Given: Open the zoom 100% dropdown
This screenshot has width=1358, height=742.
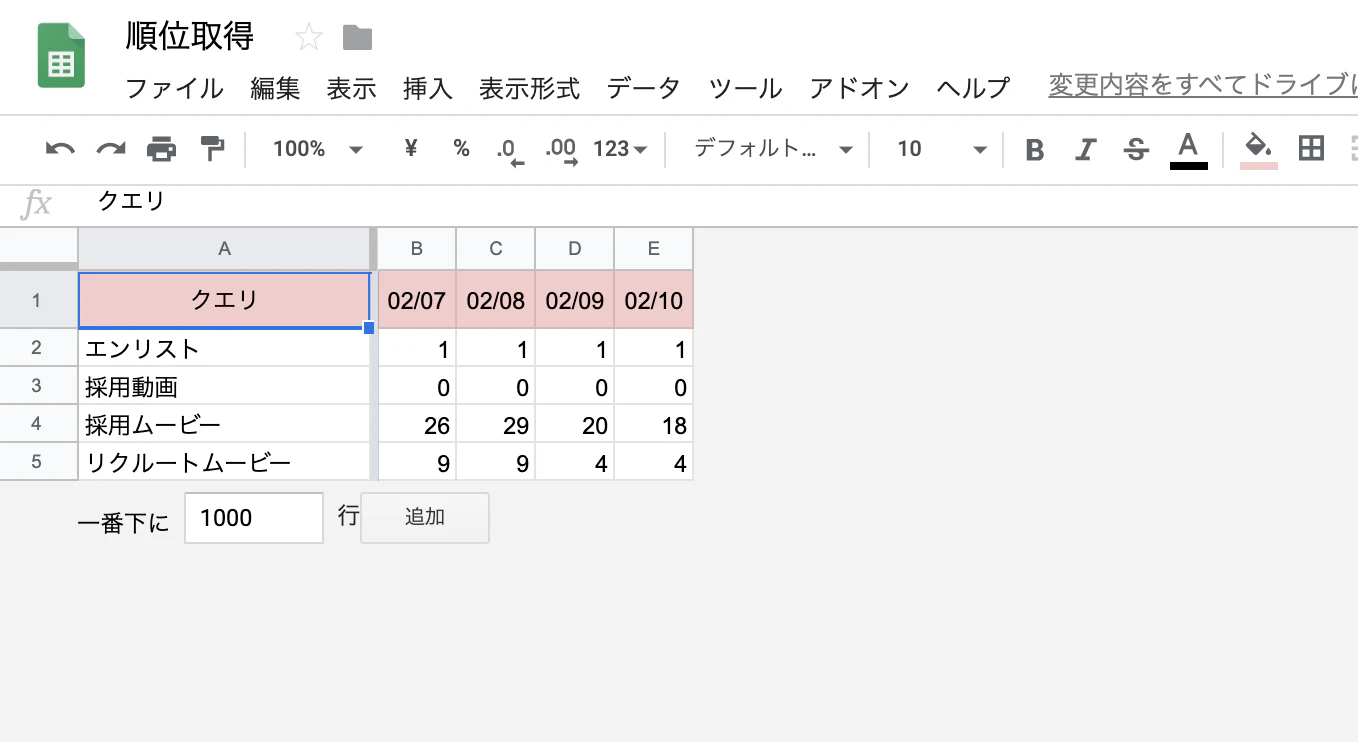Looking at the screenshot, I should [317, 149].
